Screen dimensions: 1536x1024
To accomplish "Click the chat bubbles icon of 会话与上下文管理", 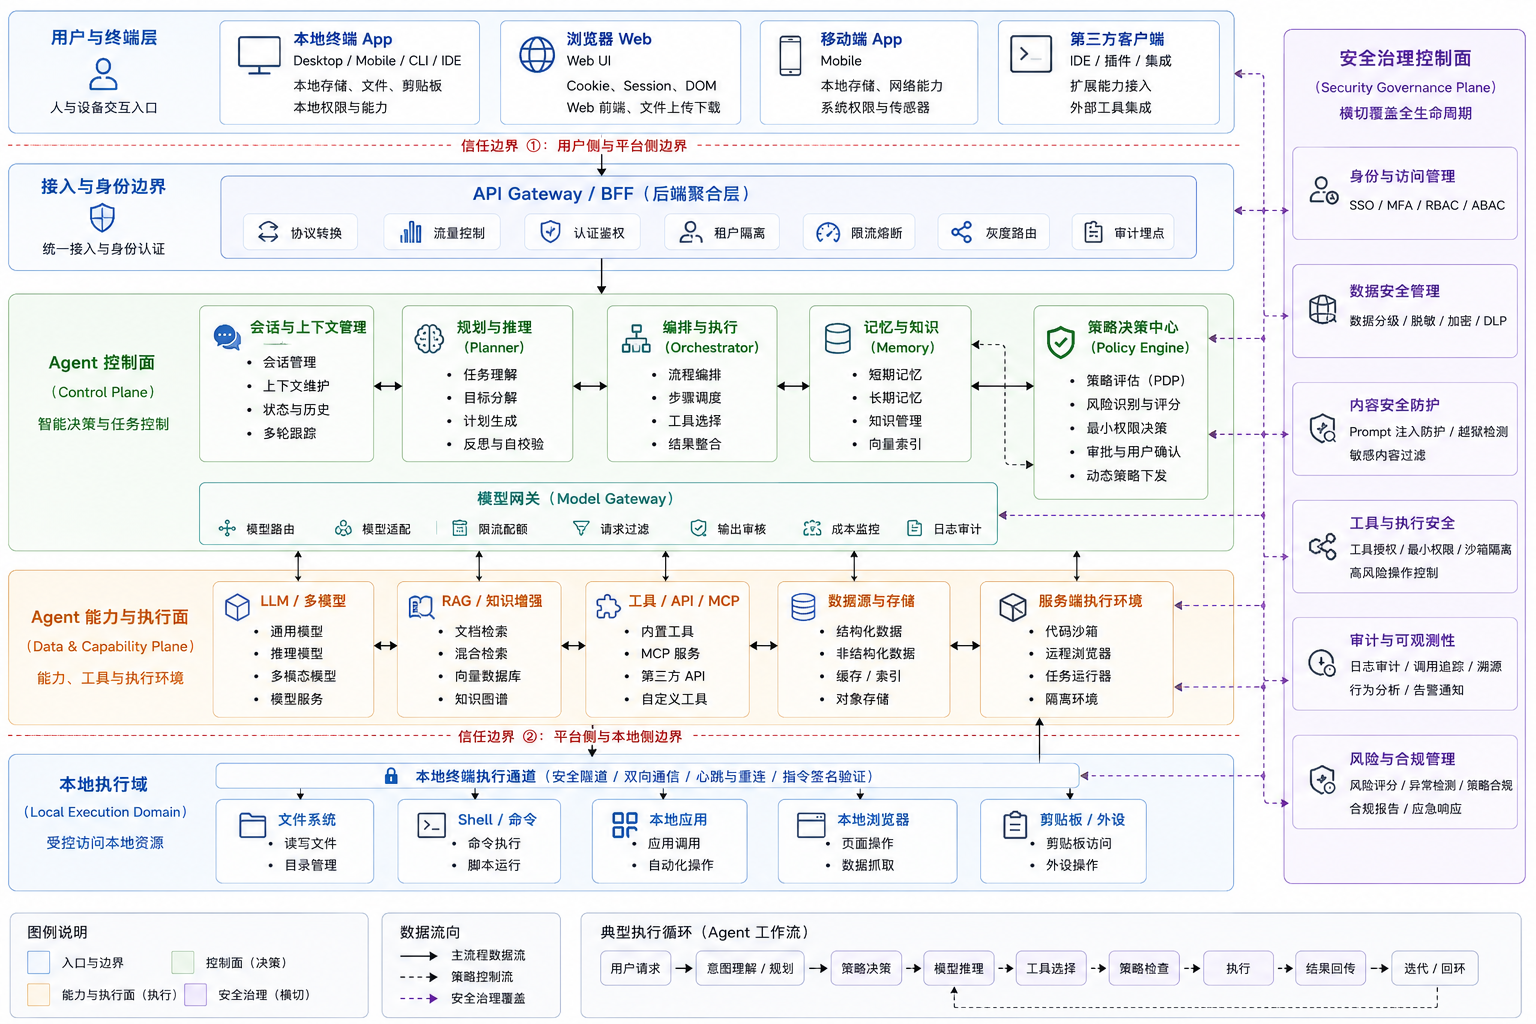I will coord(227,336).
